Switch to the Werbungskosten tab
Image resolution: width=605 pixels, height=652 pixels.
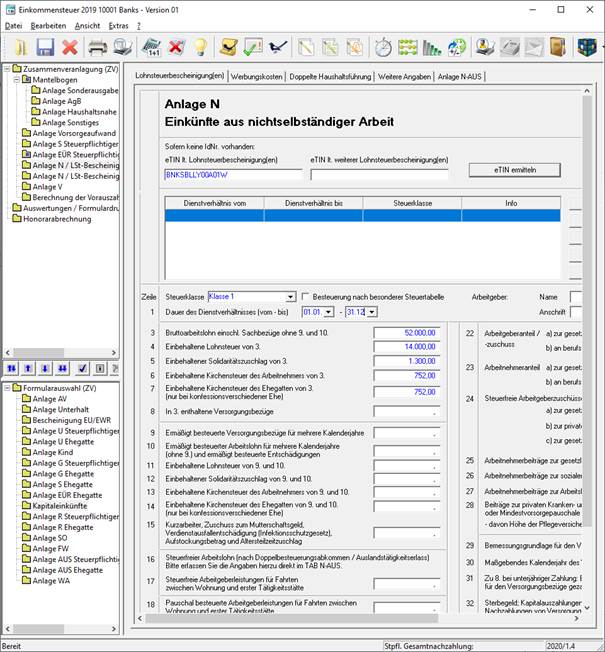coord(257,77)
